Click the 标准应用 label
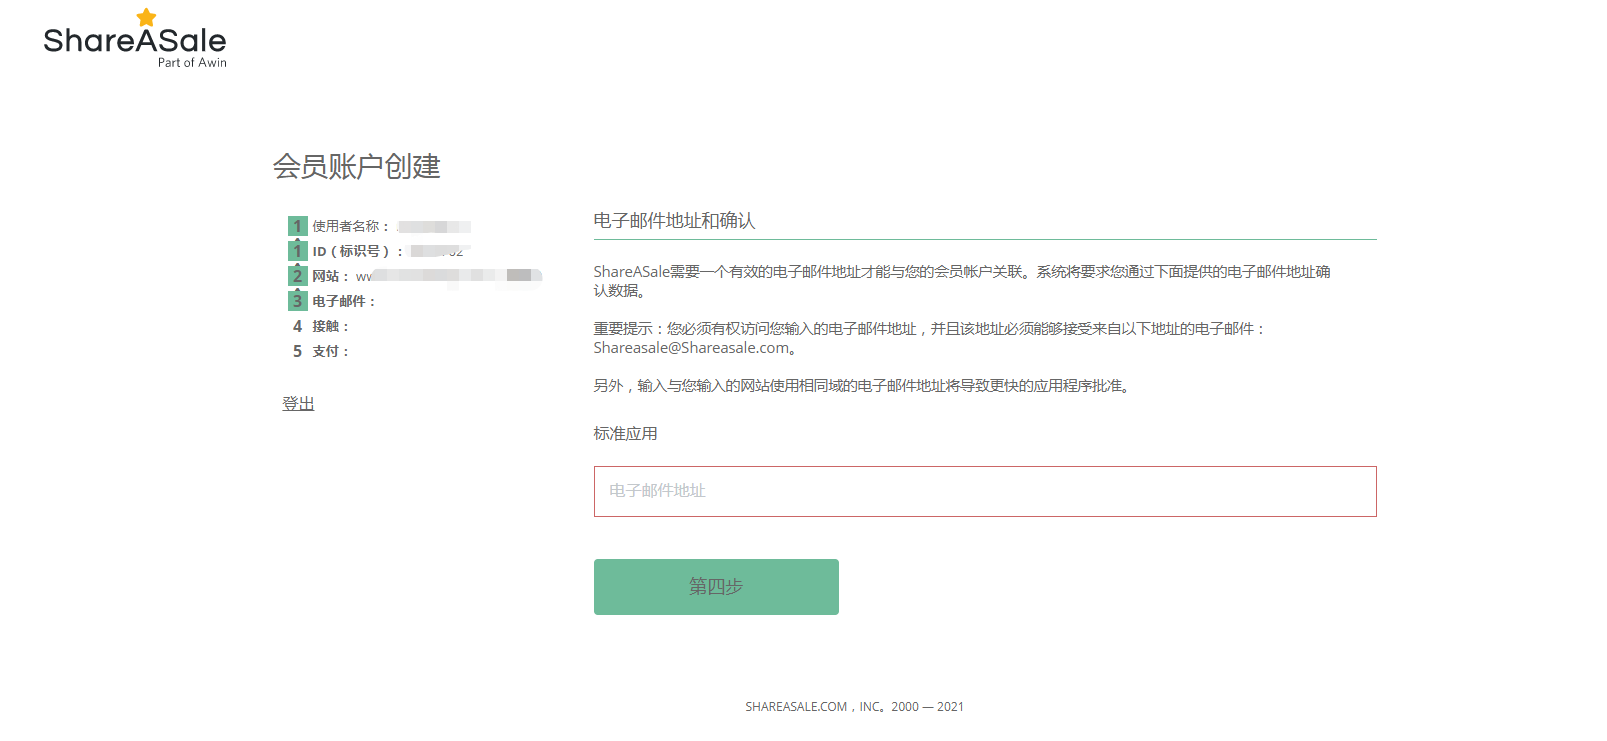The image size is (1607, 741). [625, 433]
